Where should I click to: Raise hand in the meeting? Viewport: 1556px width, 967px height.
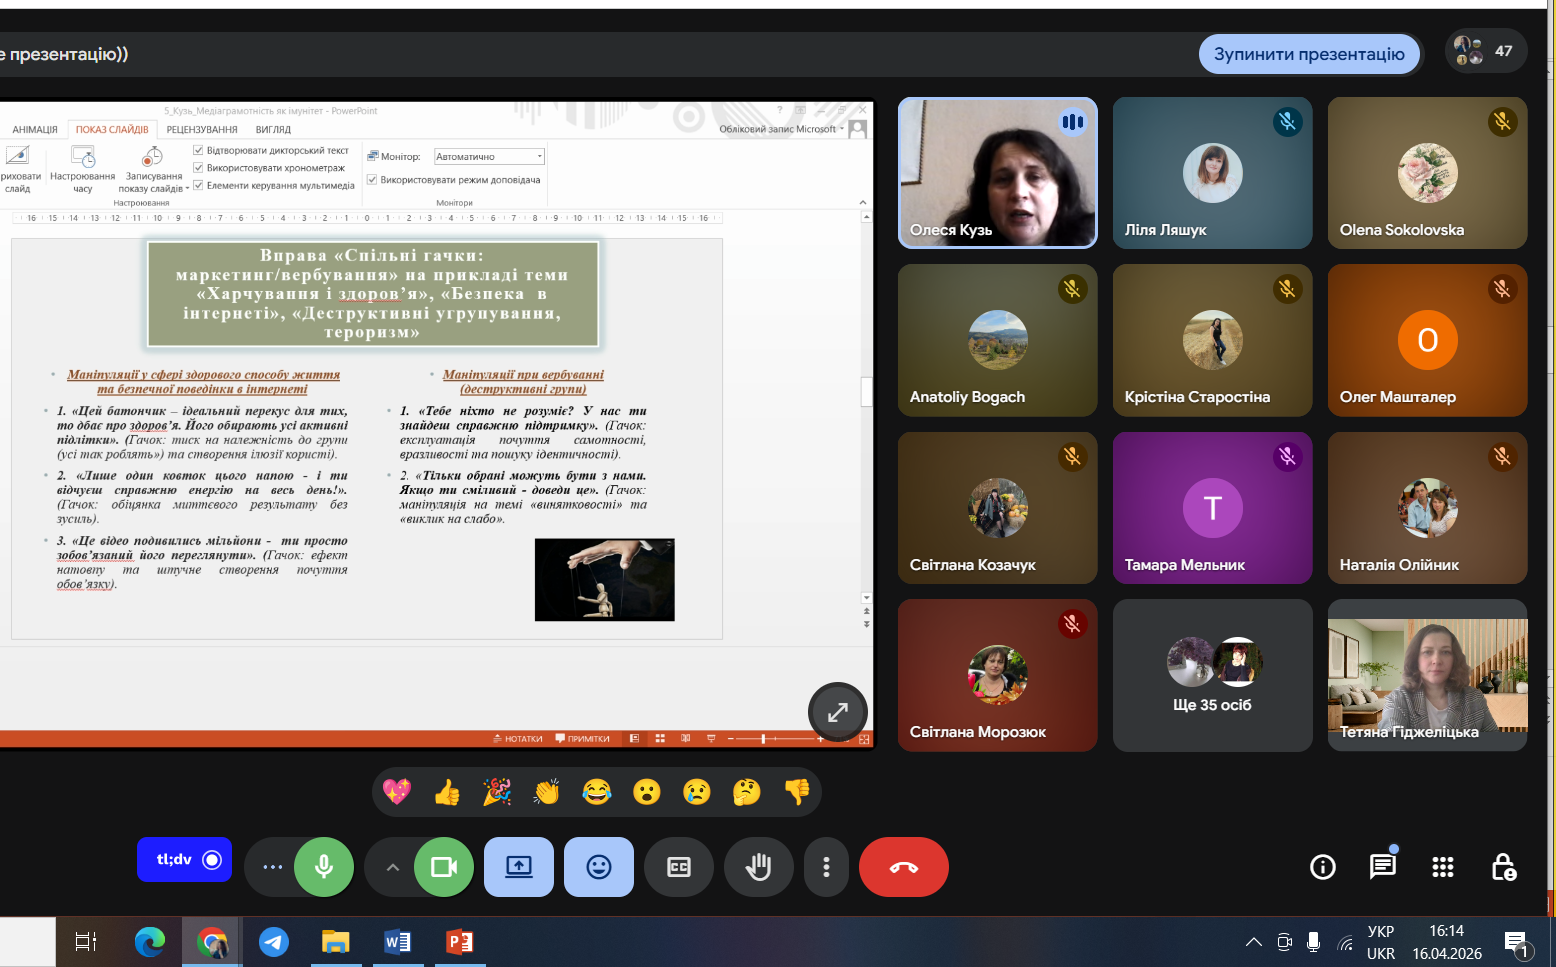pos(758,867)
